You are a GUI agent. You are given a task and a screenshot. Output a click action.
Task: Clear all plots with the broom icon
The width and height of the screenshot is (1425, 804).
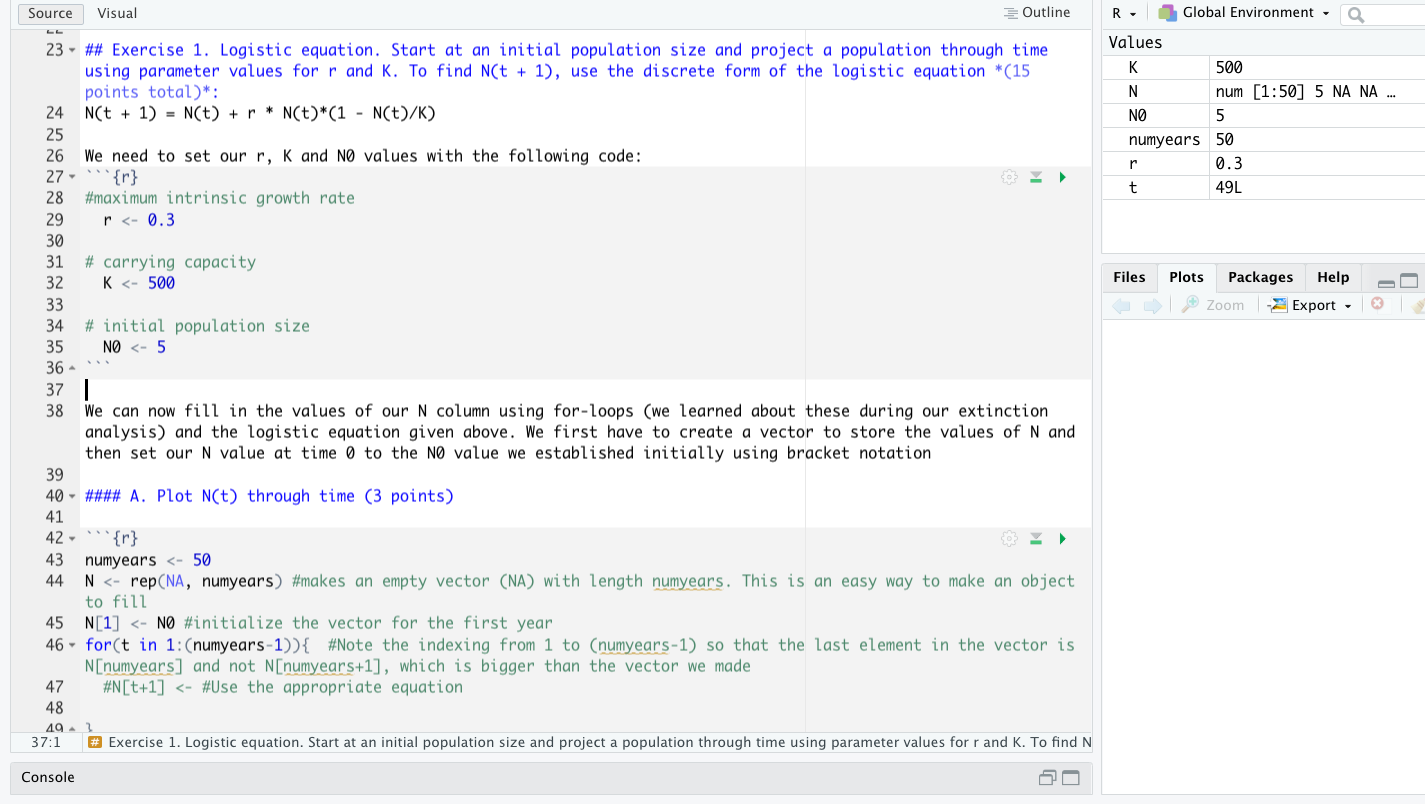coord(1418,305)
